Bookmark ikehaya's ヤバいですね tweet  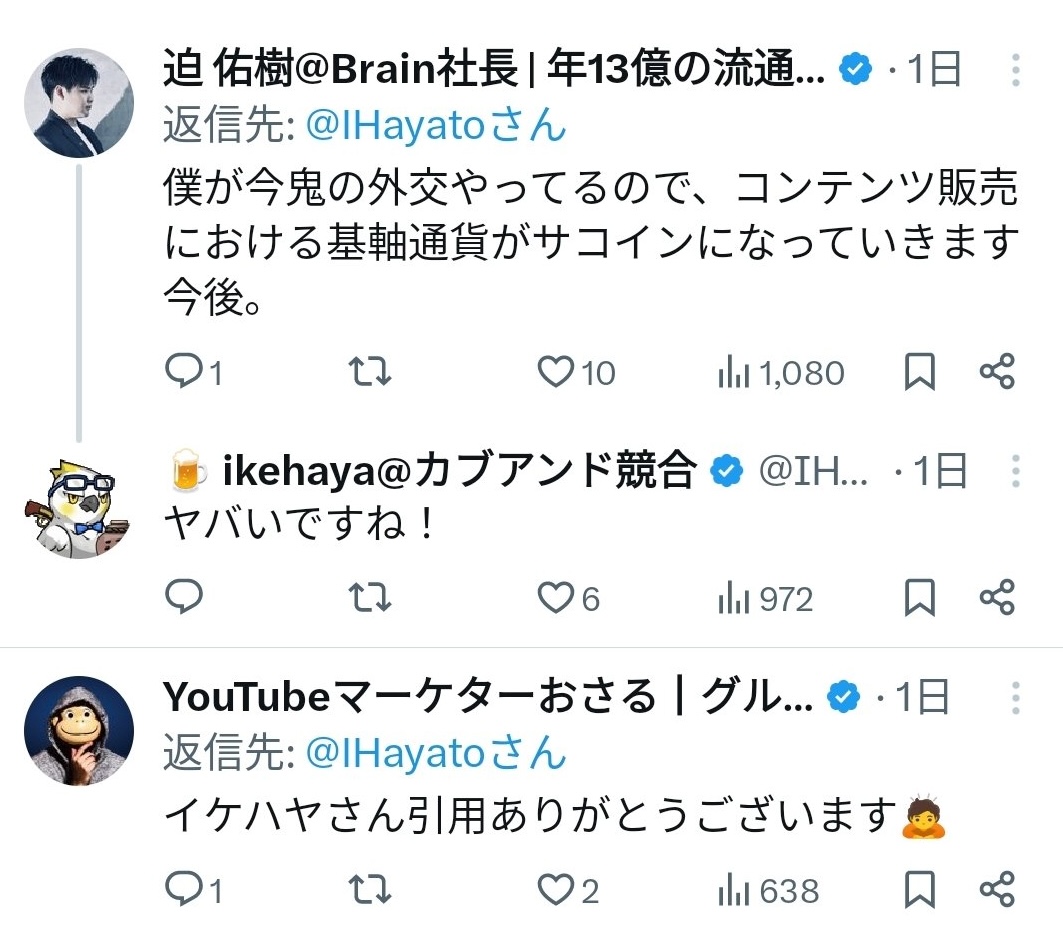(x=919, y=598)
